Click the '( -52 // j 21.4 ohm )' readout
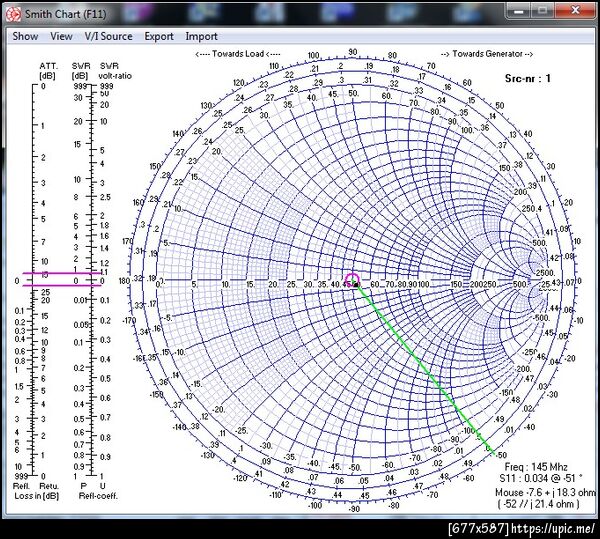The width and height of the screenshot is (600, 539). (x=539, y=504)
